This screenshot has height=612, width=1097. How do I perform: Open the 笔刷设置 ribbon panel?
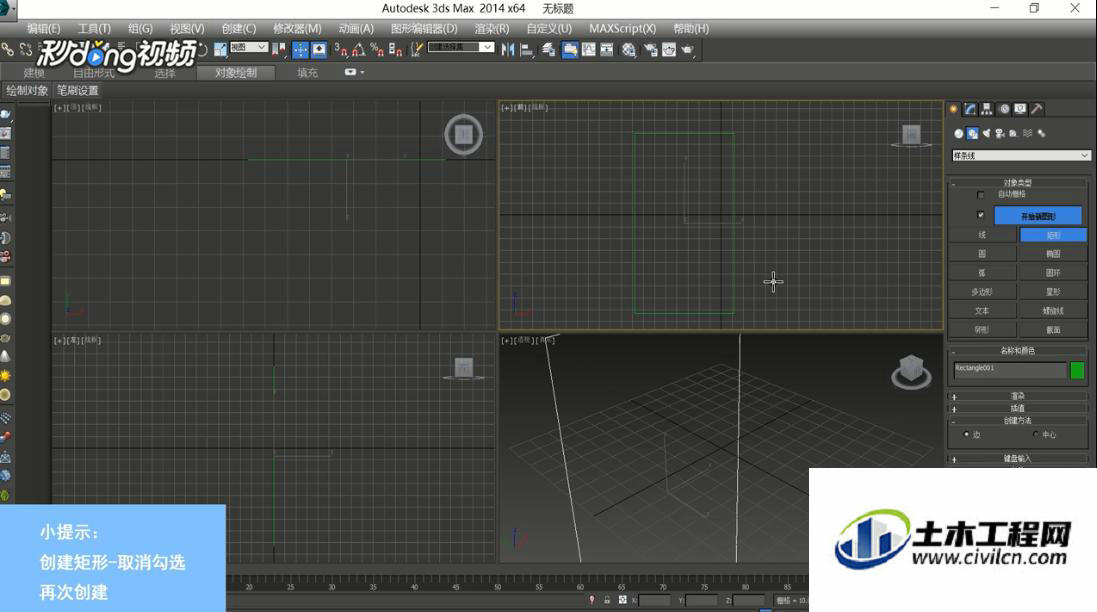[x=78, y=90]
